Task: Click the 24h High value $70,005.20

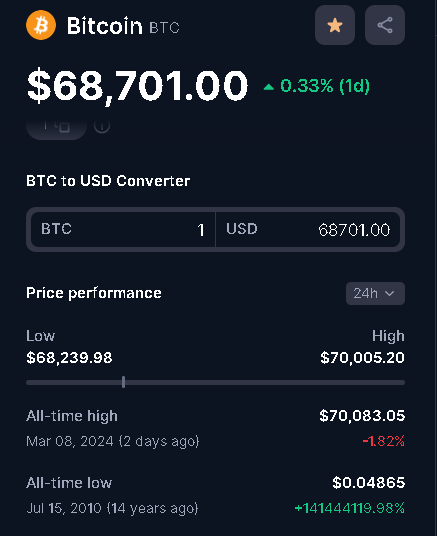Action: pos(362,358)
